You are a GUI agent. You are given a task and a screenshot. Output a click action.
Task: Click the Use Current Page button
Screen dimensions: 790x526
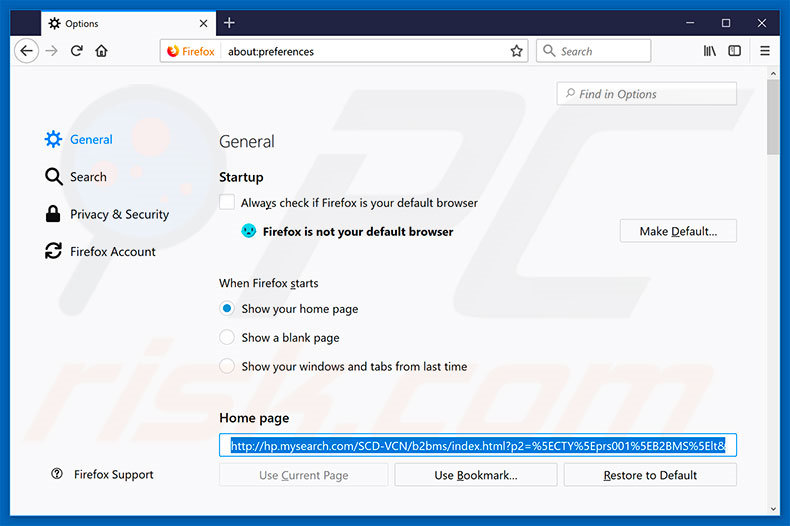[x=304, y=475]
